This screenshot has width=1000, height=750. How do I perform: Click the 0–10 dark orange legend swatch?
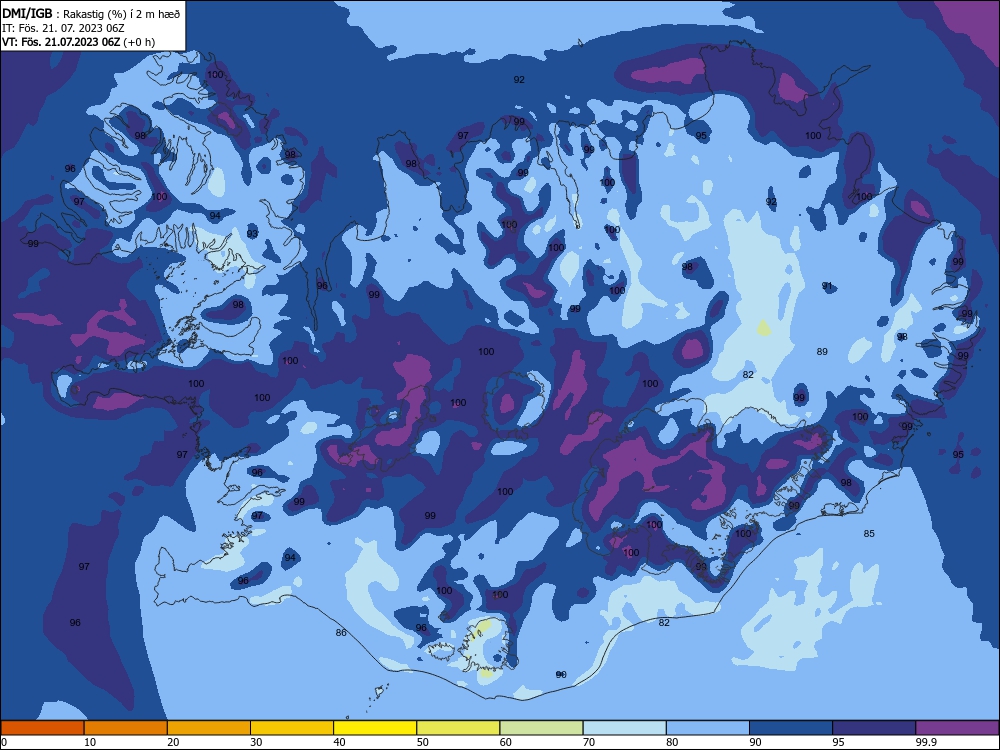pos(43,728)
